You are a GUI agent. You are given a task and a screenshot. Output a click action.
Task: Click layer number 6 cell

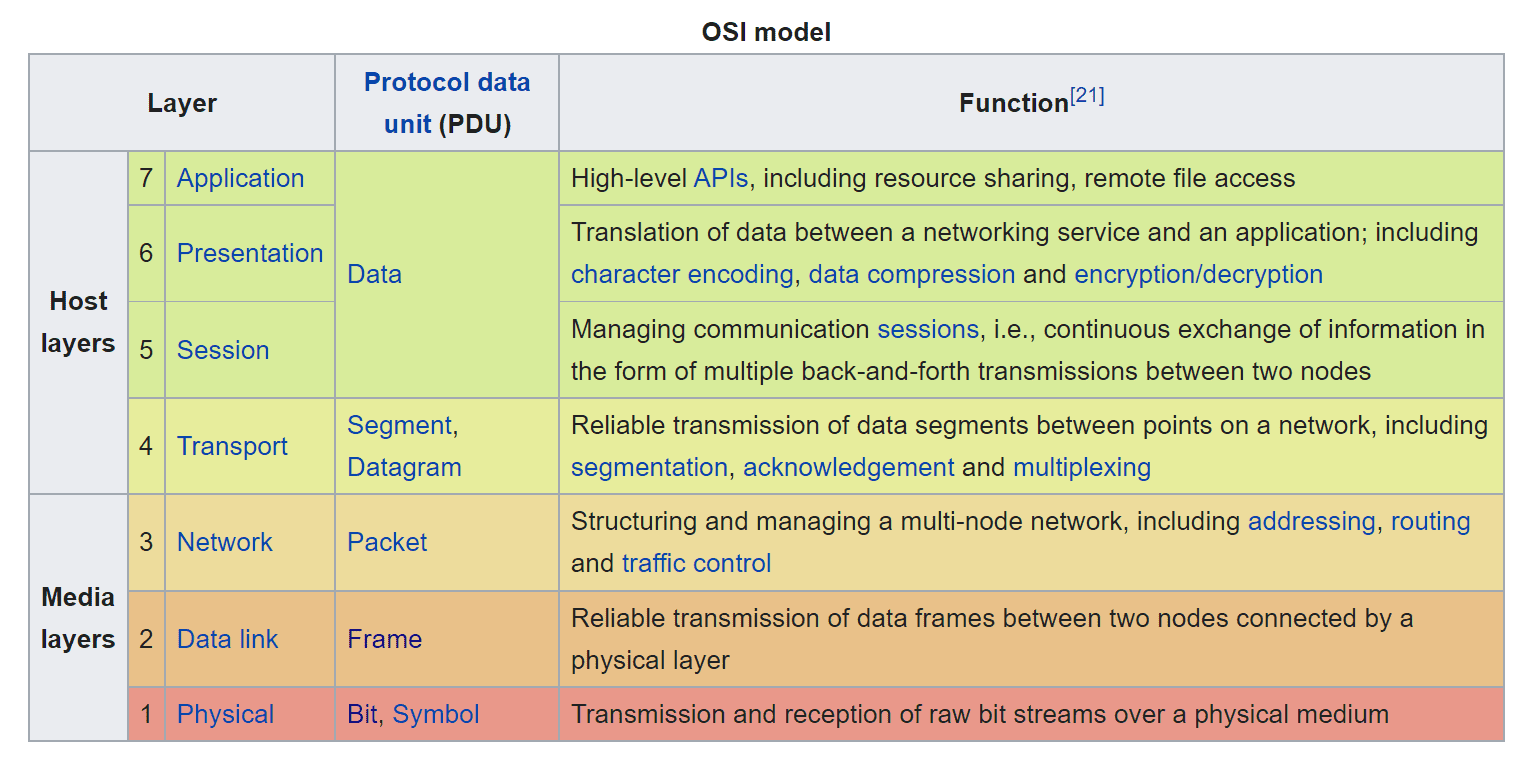[x=146, y=253]
